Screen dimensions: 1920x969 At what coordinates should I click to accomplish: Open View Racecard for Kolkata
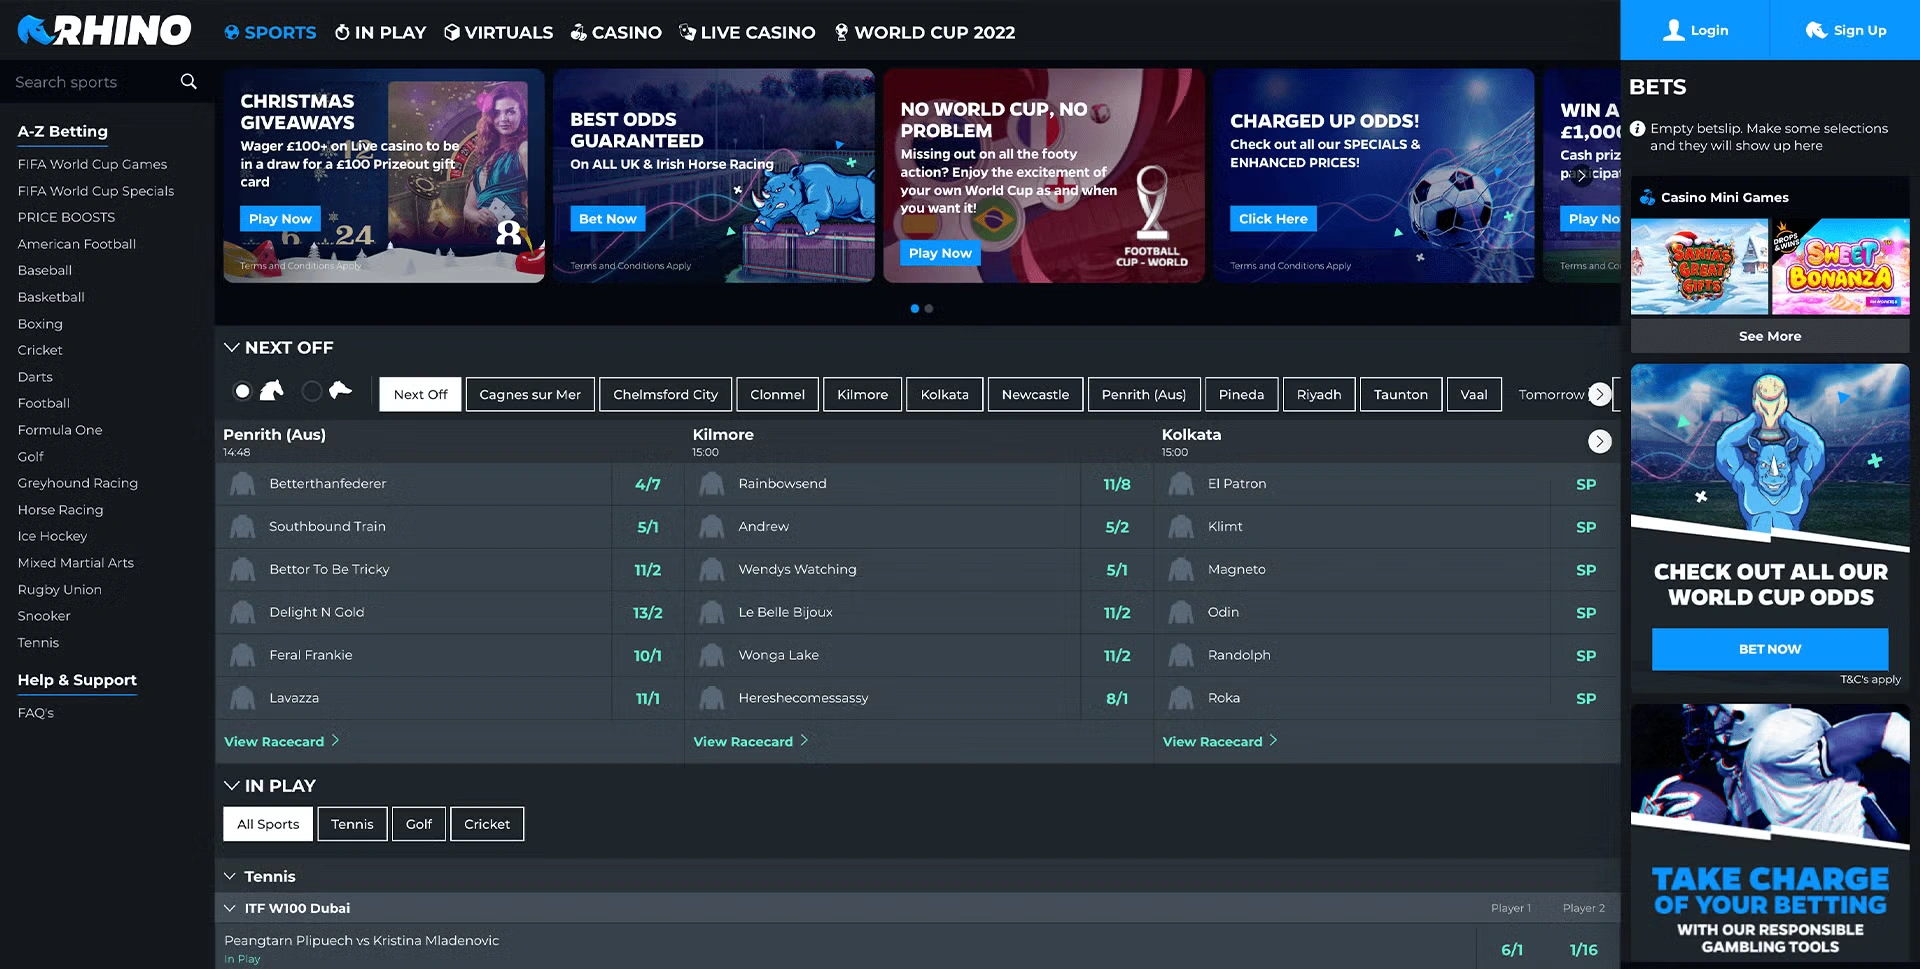pos(1220,742)
